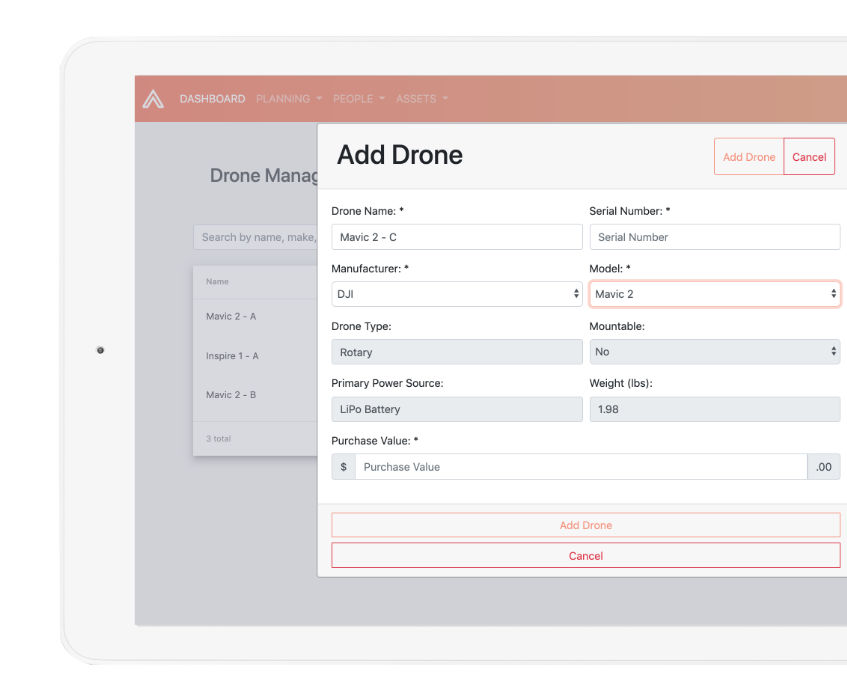
Task: Open the People dropdown menu
Action: point(359,99)
